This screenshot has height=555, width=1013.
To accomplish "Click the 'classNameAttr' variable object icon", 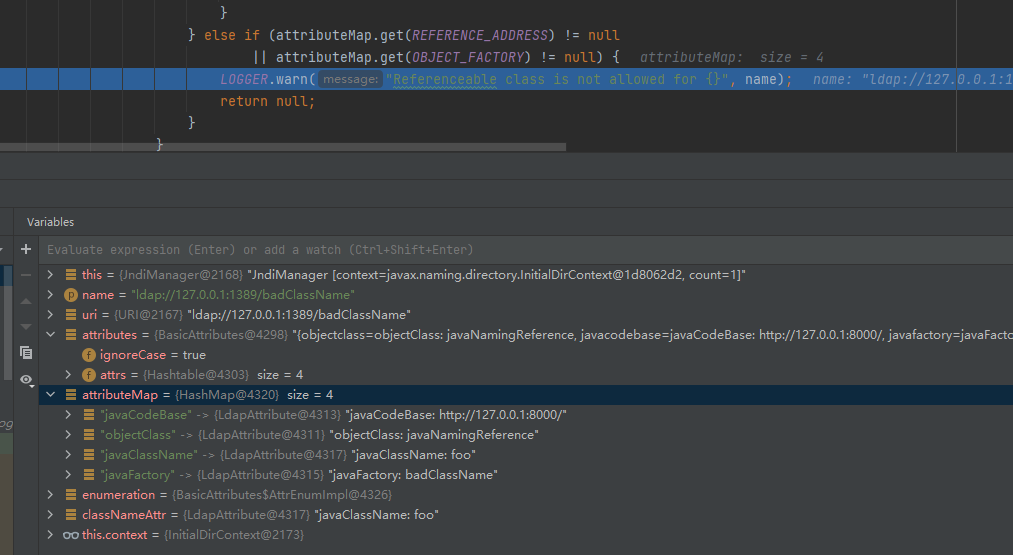I will pos(70,515).
